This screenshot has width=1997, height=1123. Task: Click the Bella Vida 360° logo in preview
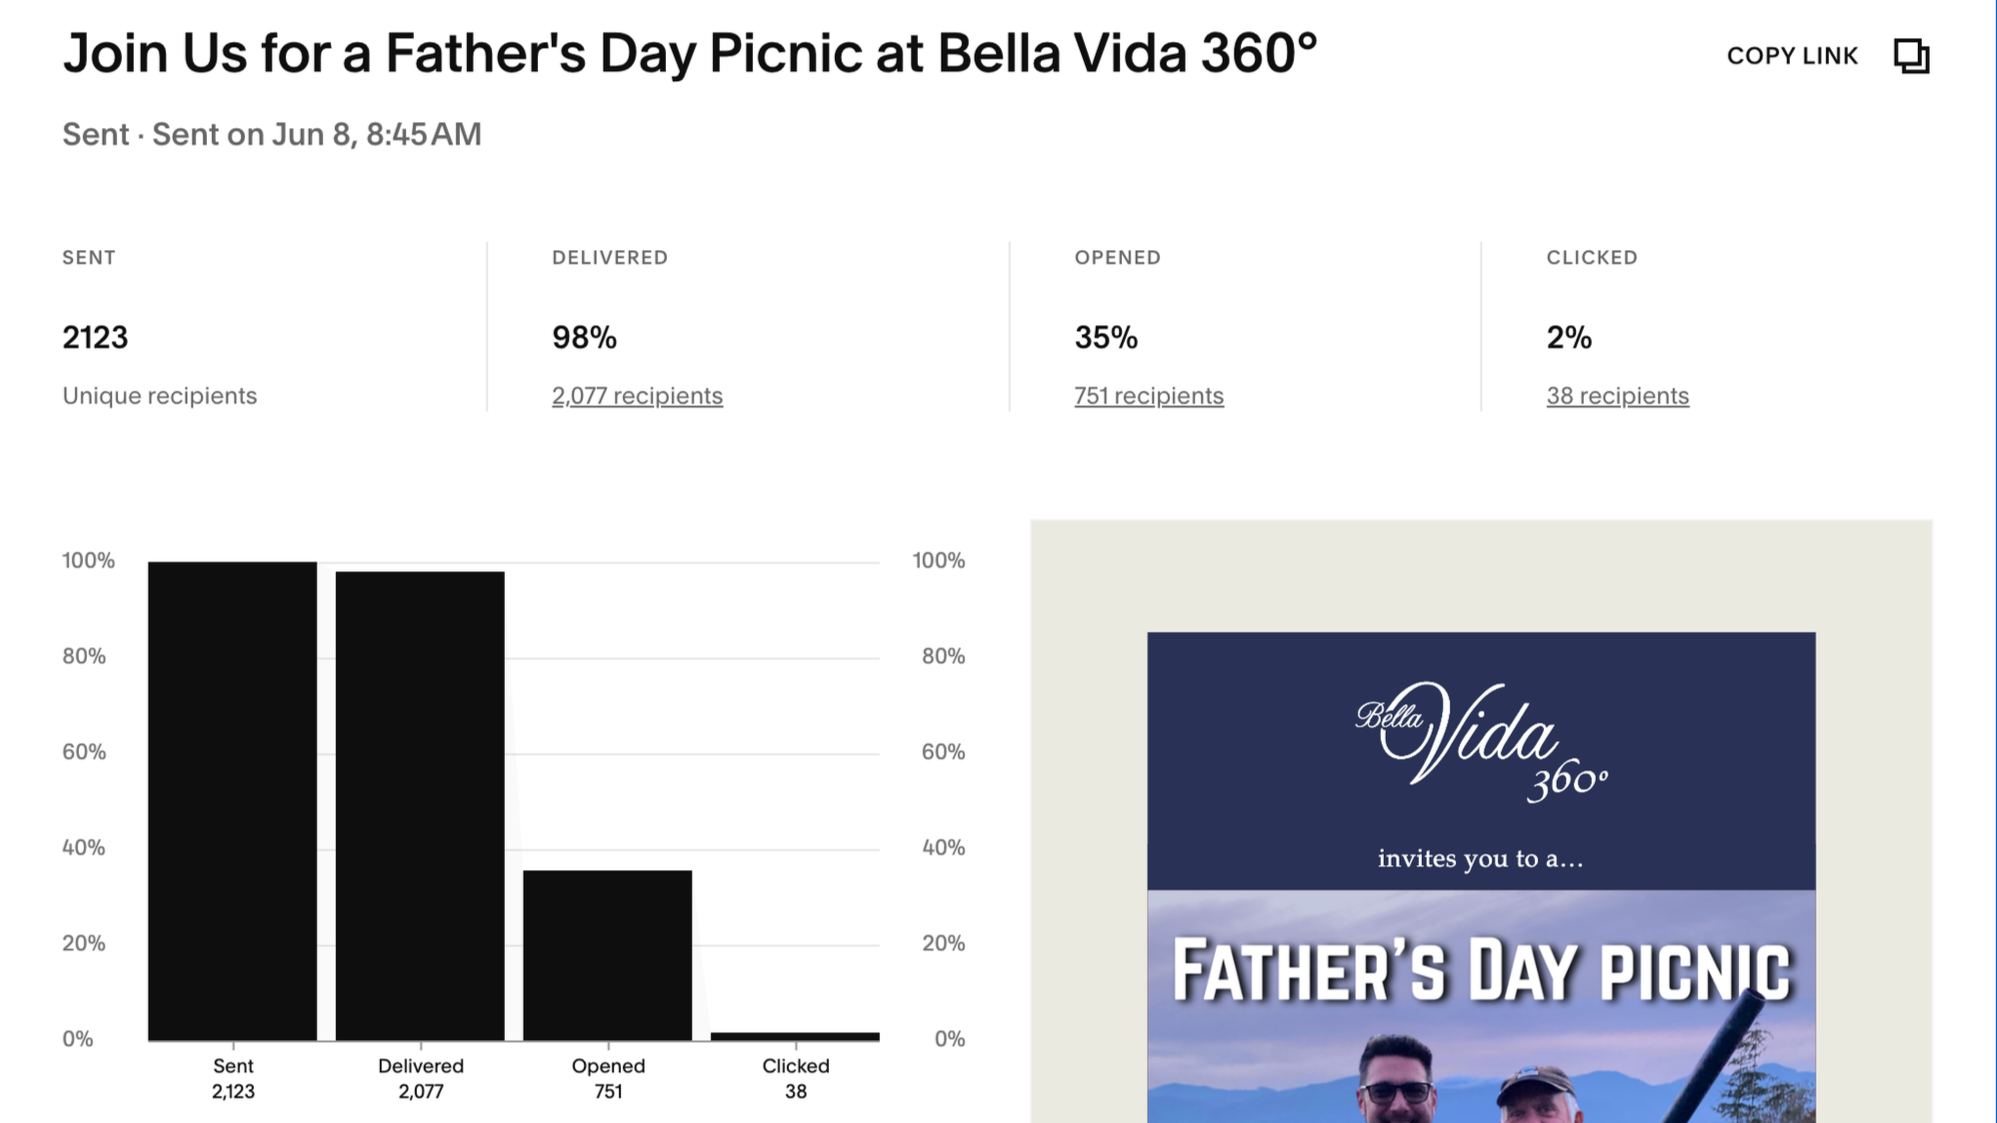coord(1481,743)
